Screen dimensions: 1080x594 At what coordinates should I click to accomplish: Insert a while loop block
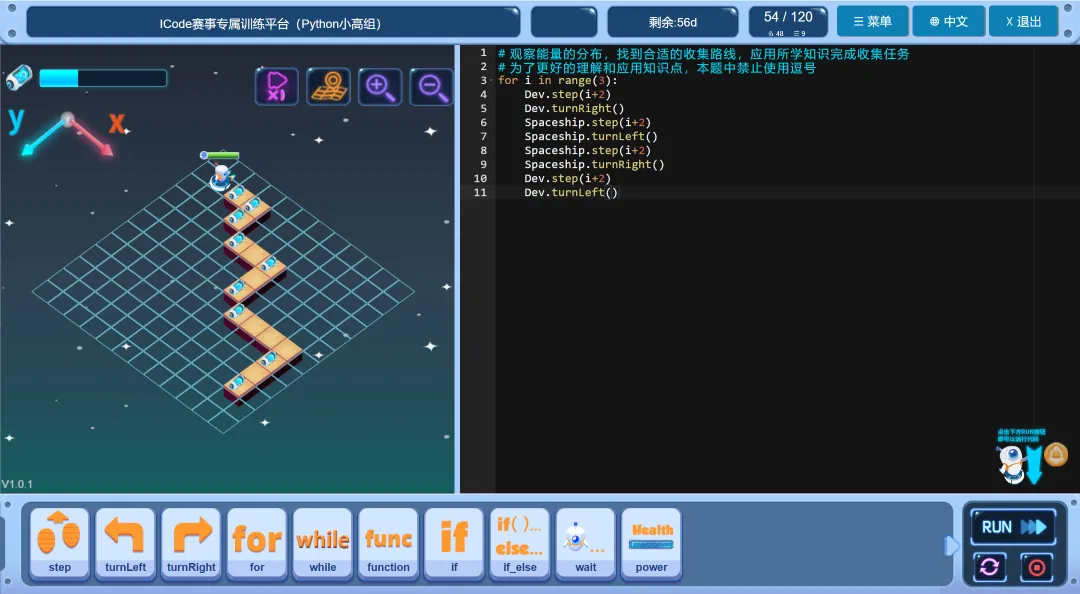point(322,544)
